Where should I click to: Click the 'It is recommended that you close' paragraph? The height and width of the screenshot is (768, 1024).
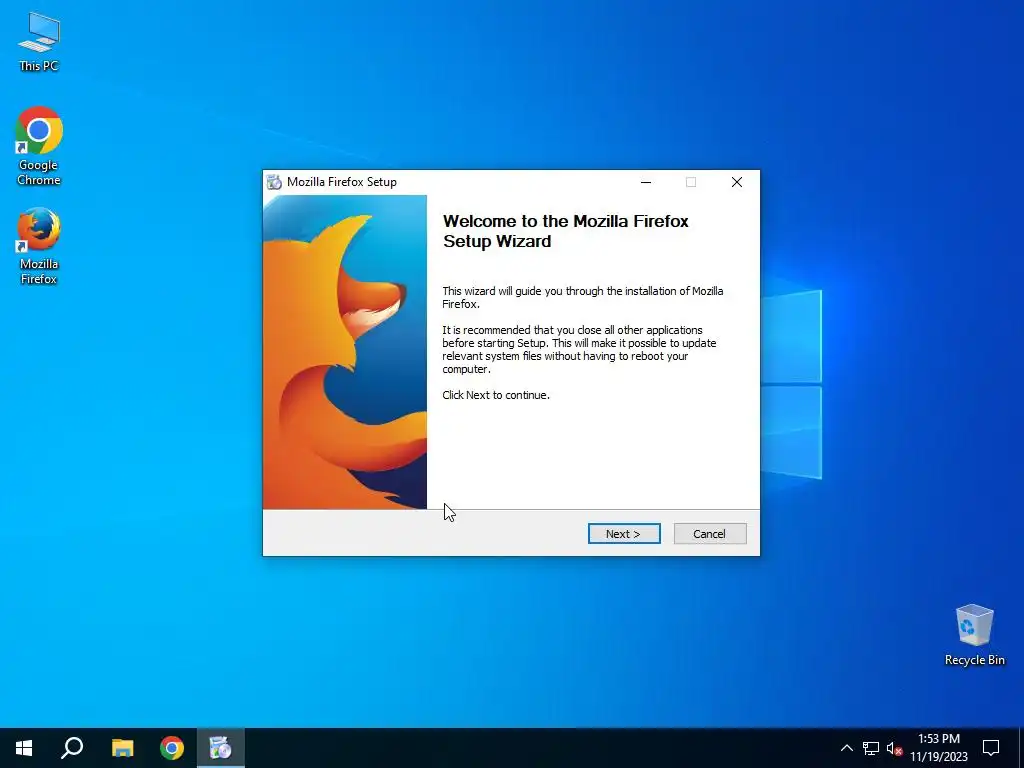click(579, 349)
